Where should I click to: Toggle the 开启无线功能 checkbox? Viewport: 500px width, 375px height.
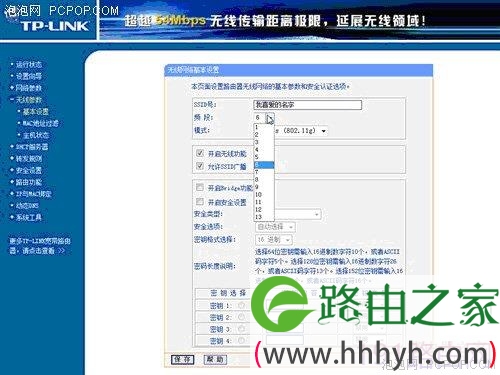tap(200, 153)
